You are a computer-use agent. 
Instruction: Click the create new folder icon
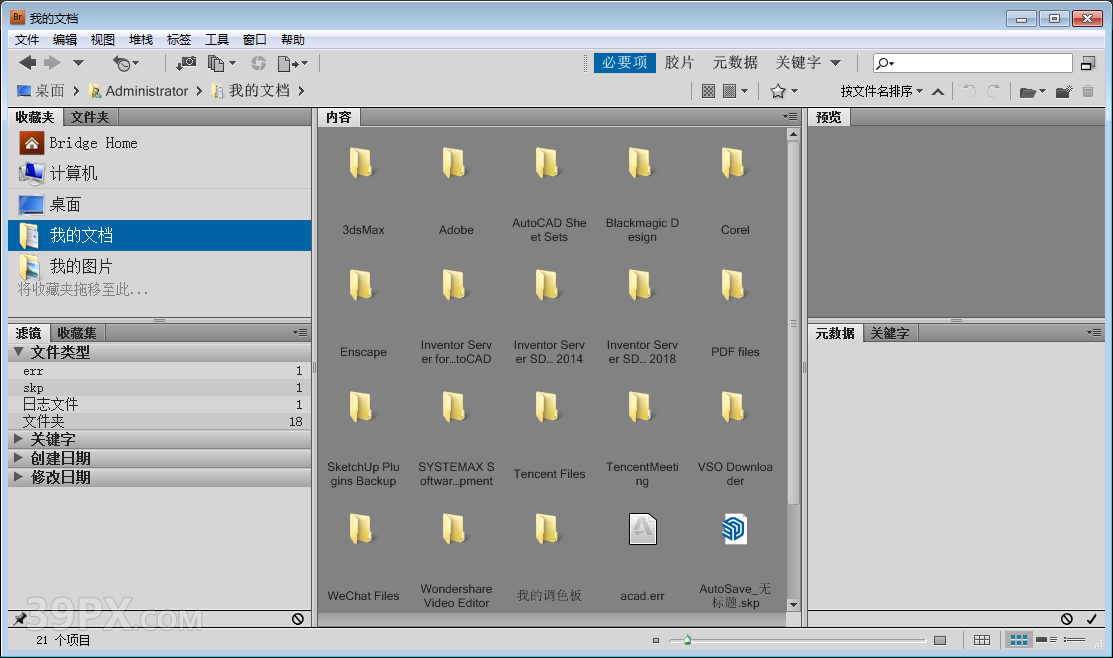click(1063, 91)
